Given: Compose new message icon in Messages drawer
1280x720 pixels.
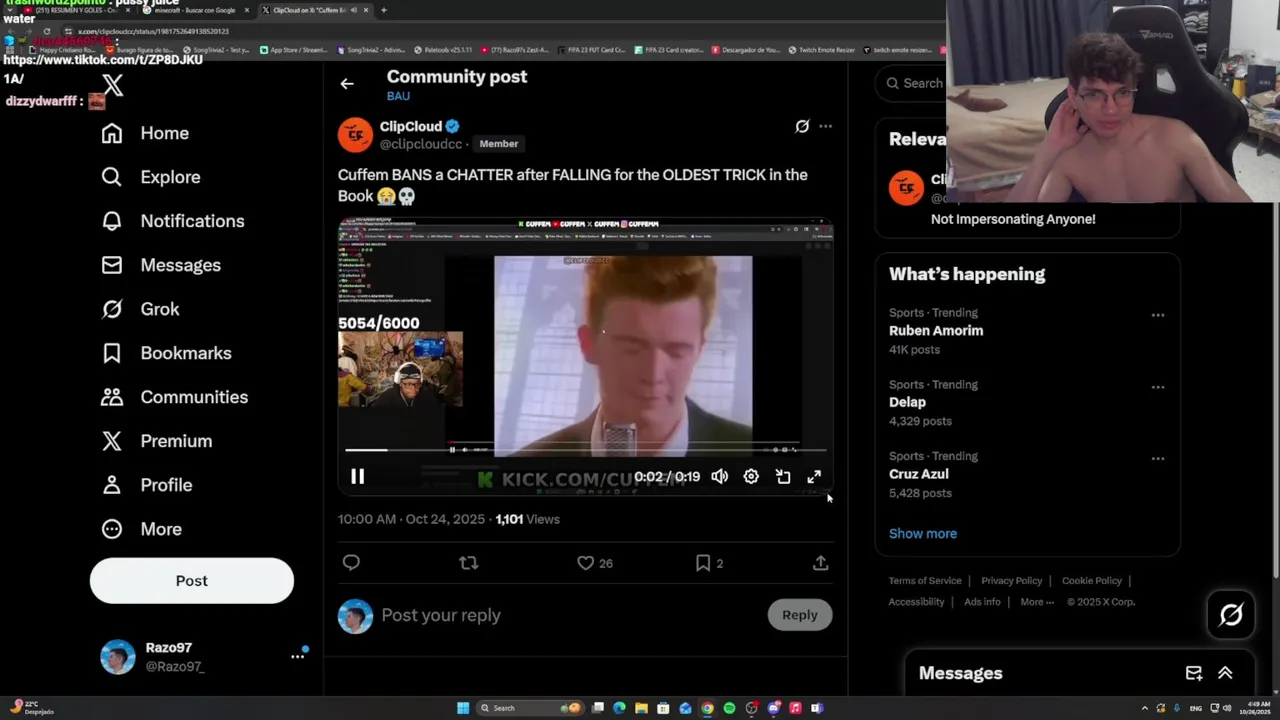Looking at the screenshot, I should [1193, 673].
